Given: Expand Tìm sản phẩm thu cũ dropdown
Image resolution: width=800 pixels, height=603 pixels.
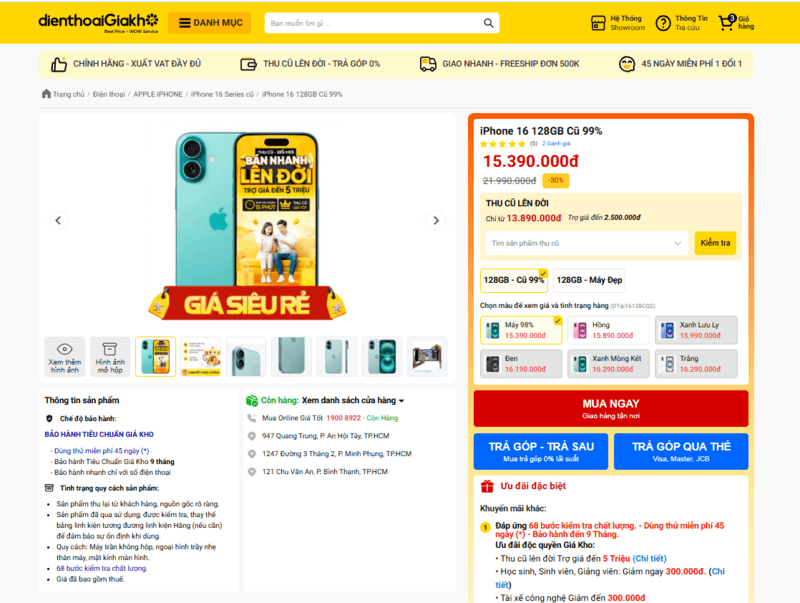Looking at the screenshot, I should (587, 243).
